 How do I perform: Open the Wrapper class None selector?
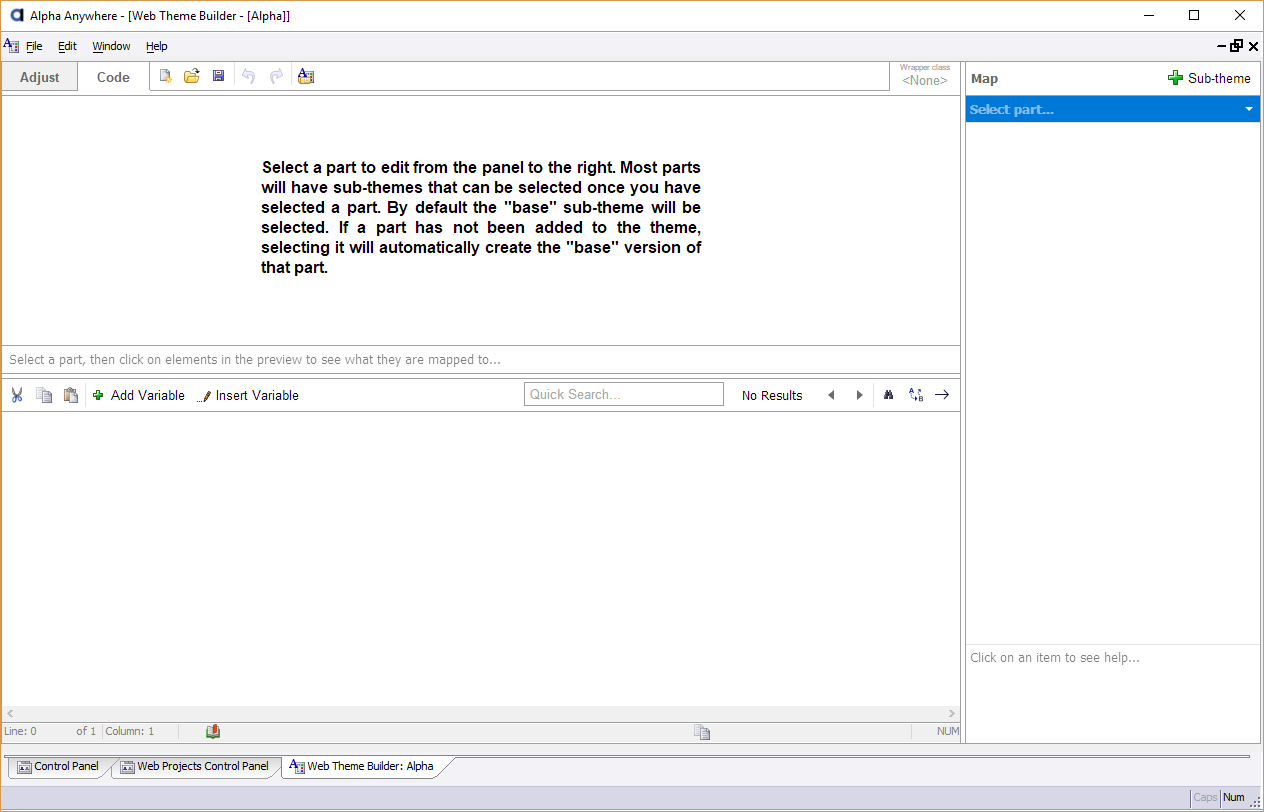[x=925, y=80]
